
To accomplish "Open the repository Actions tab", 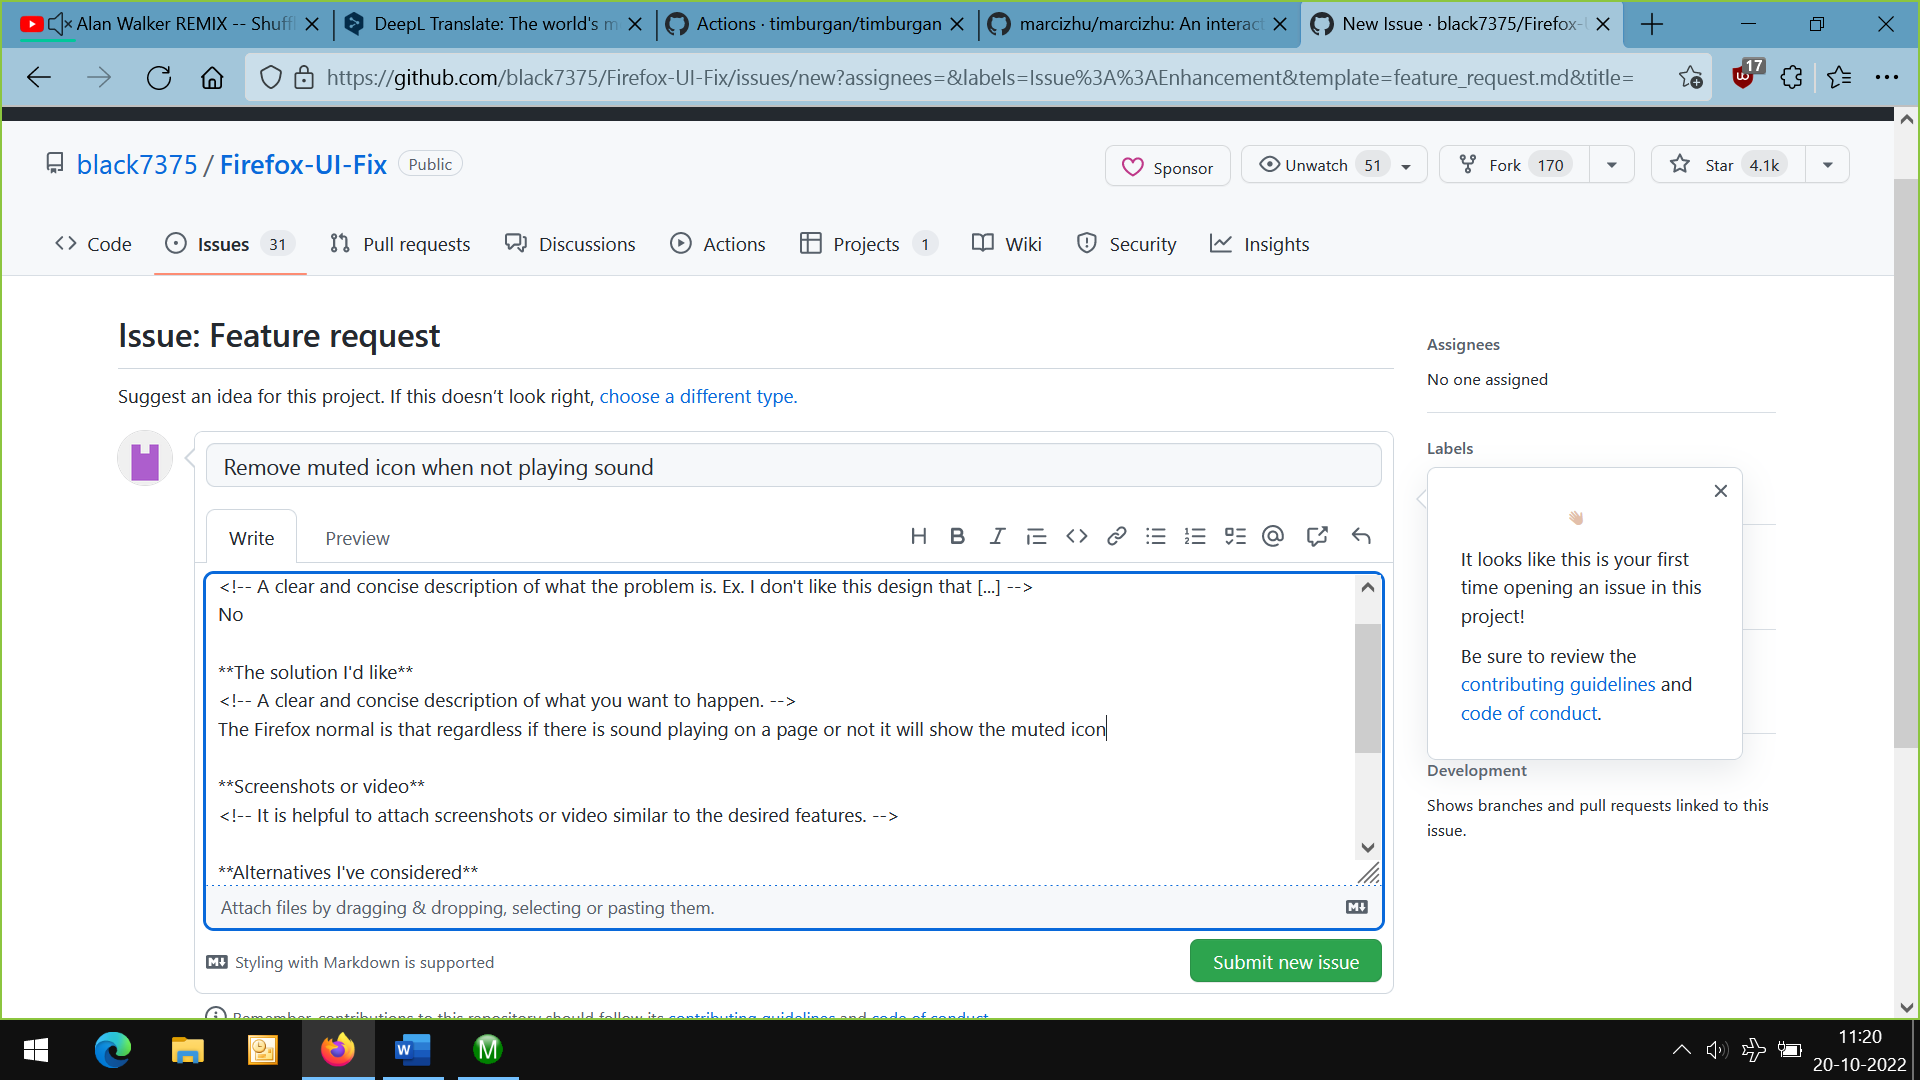I will (718, 244).
